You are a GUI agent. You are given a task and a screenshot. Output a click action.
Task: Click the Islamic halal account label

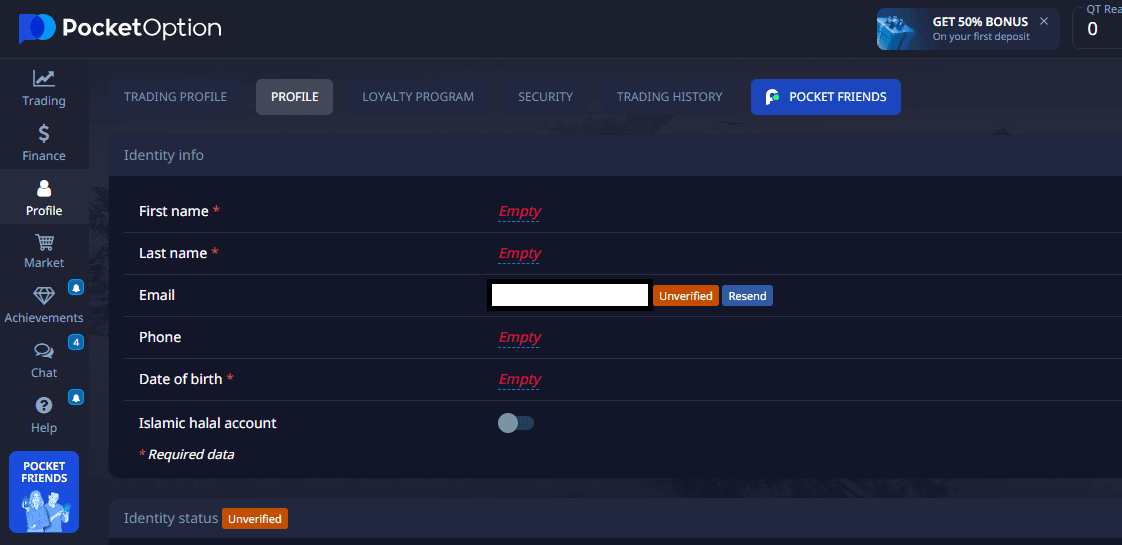pyautogui.click(x=208, y=423)
